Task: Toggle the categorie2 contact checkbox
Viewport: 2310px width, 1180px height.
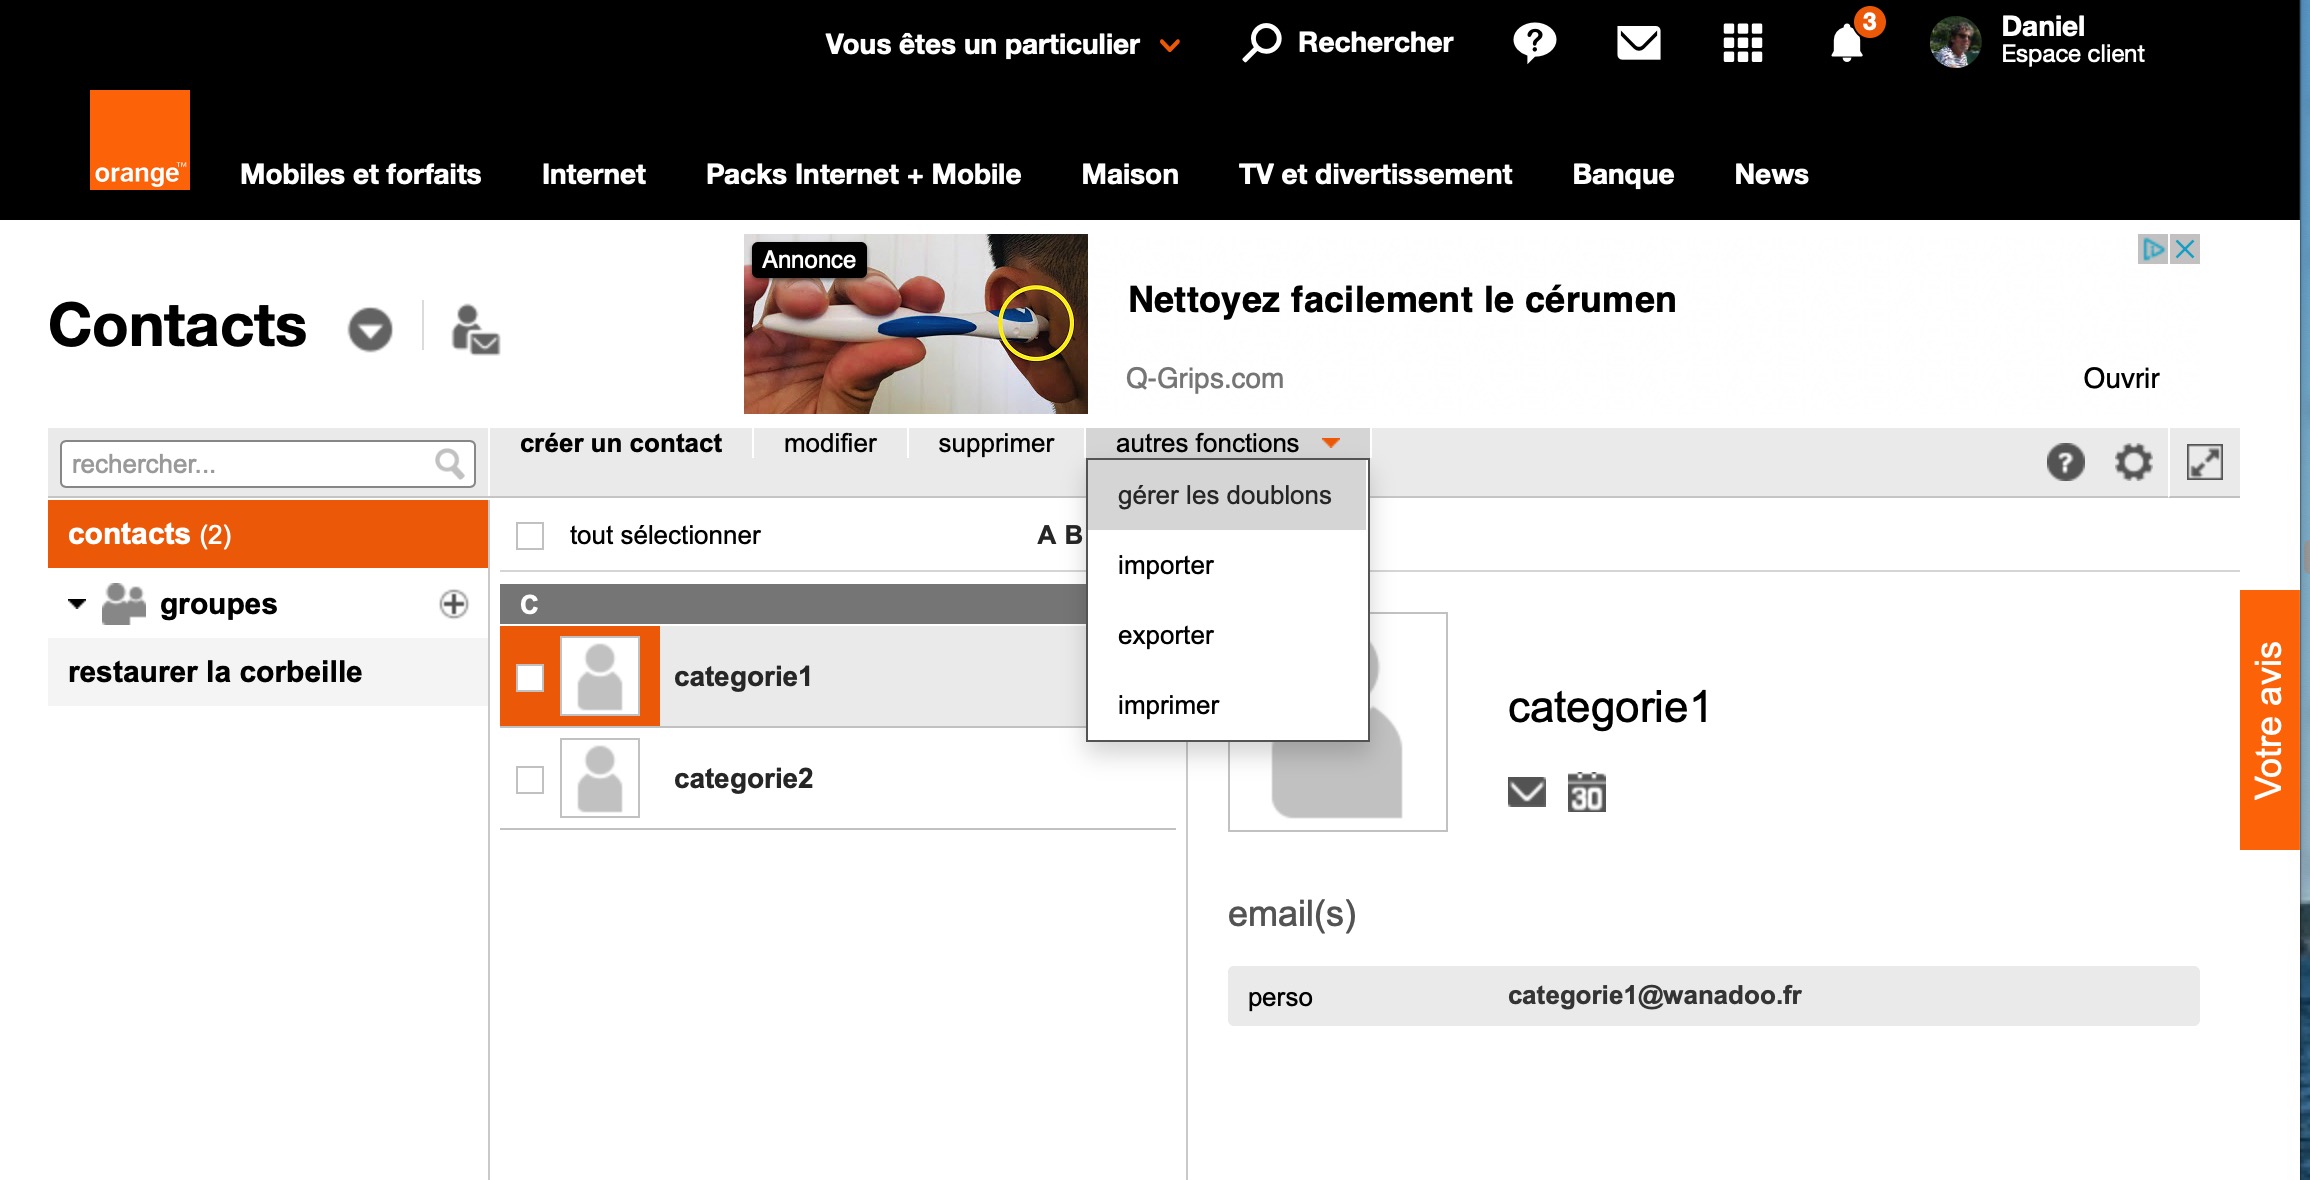Action: tap(530, 780)
